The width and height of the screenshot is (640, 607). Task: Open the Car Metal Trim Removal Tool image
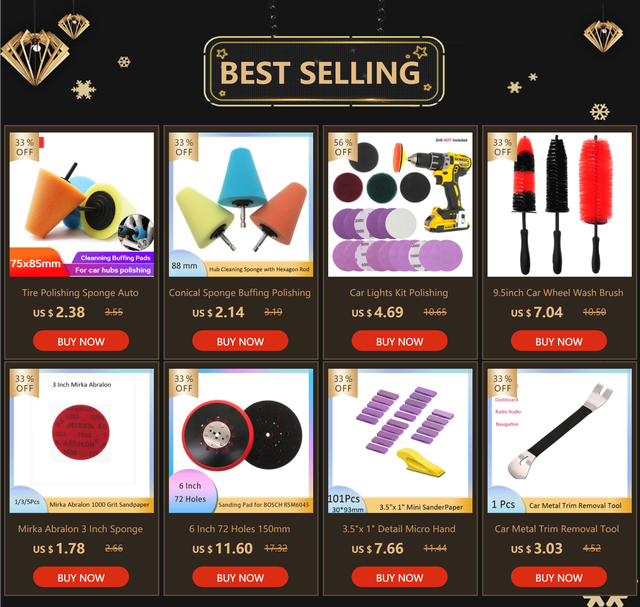tap(559, 441)
